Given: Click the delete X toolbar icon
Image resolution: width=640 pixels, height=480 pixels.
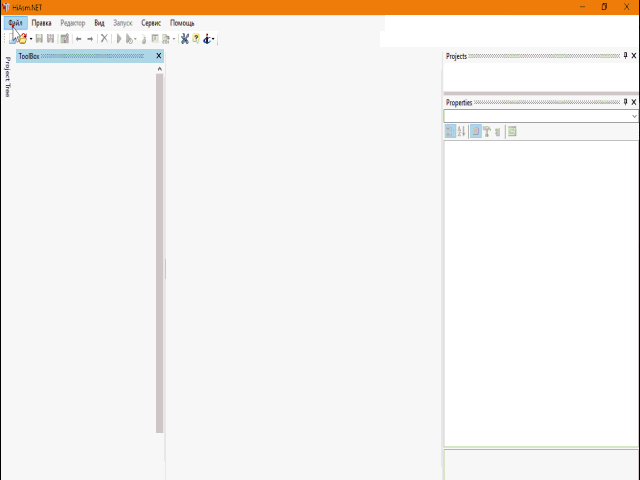Looking at the screenshot, I should tap(104, 39).
